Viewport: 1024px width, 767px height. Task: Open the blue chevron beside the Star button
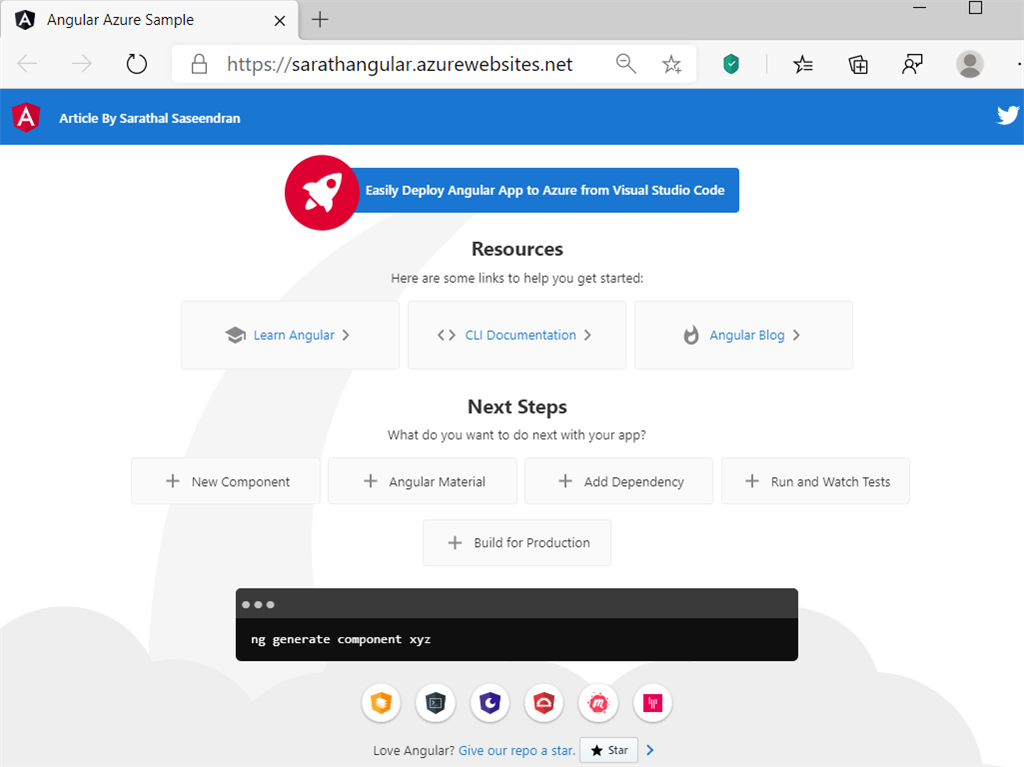650,749
